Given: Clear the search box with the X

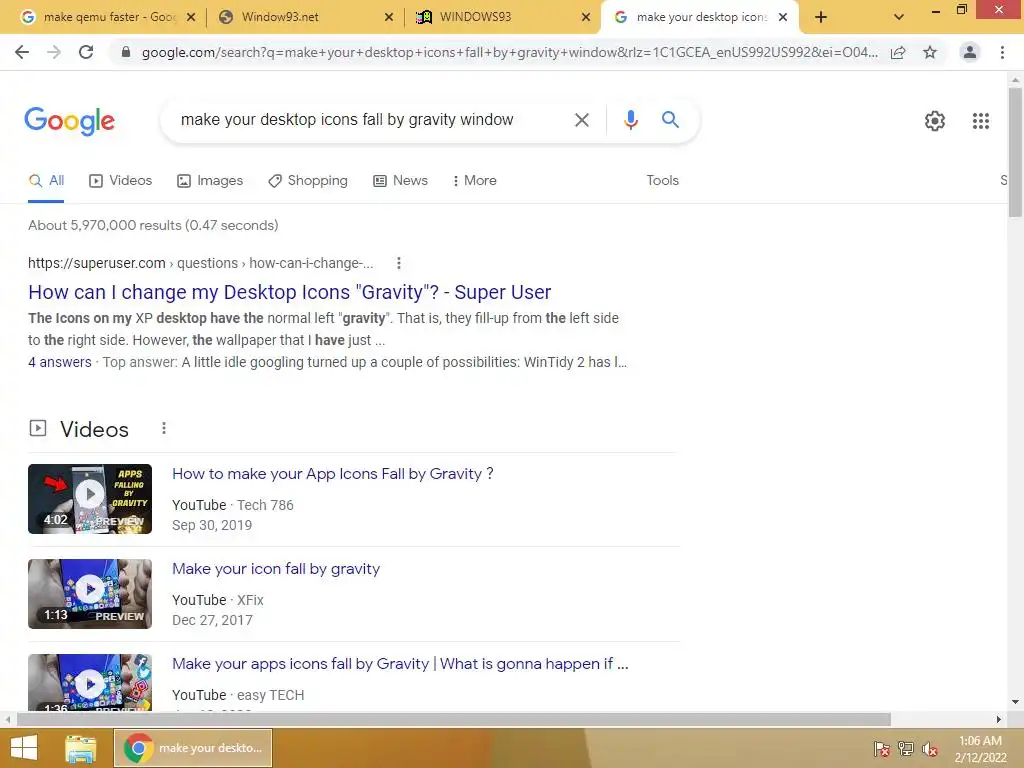Looking at the screenshot, I should tap(581, 120).
